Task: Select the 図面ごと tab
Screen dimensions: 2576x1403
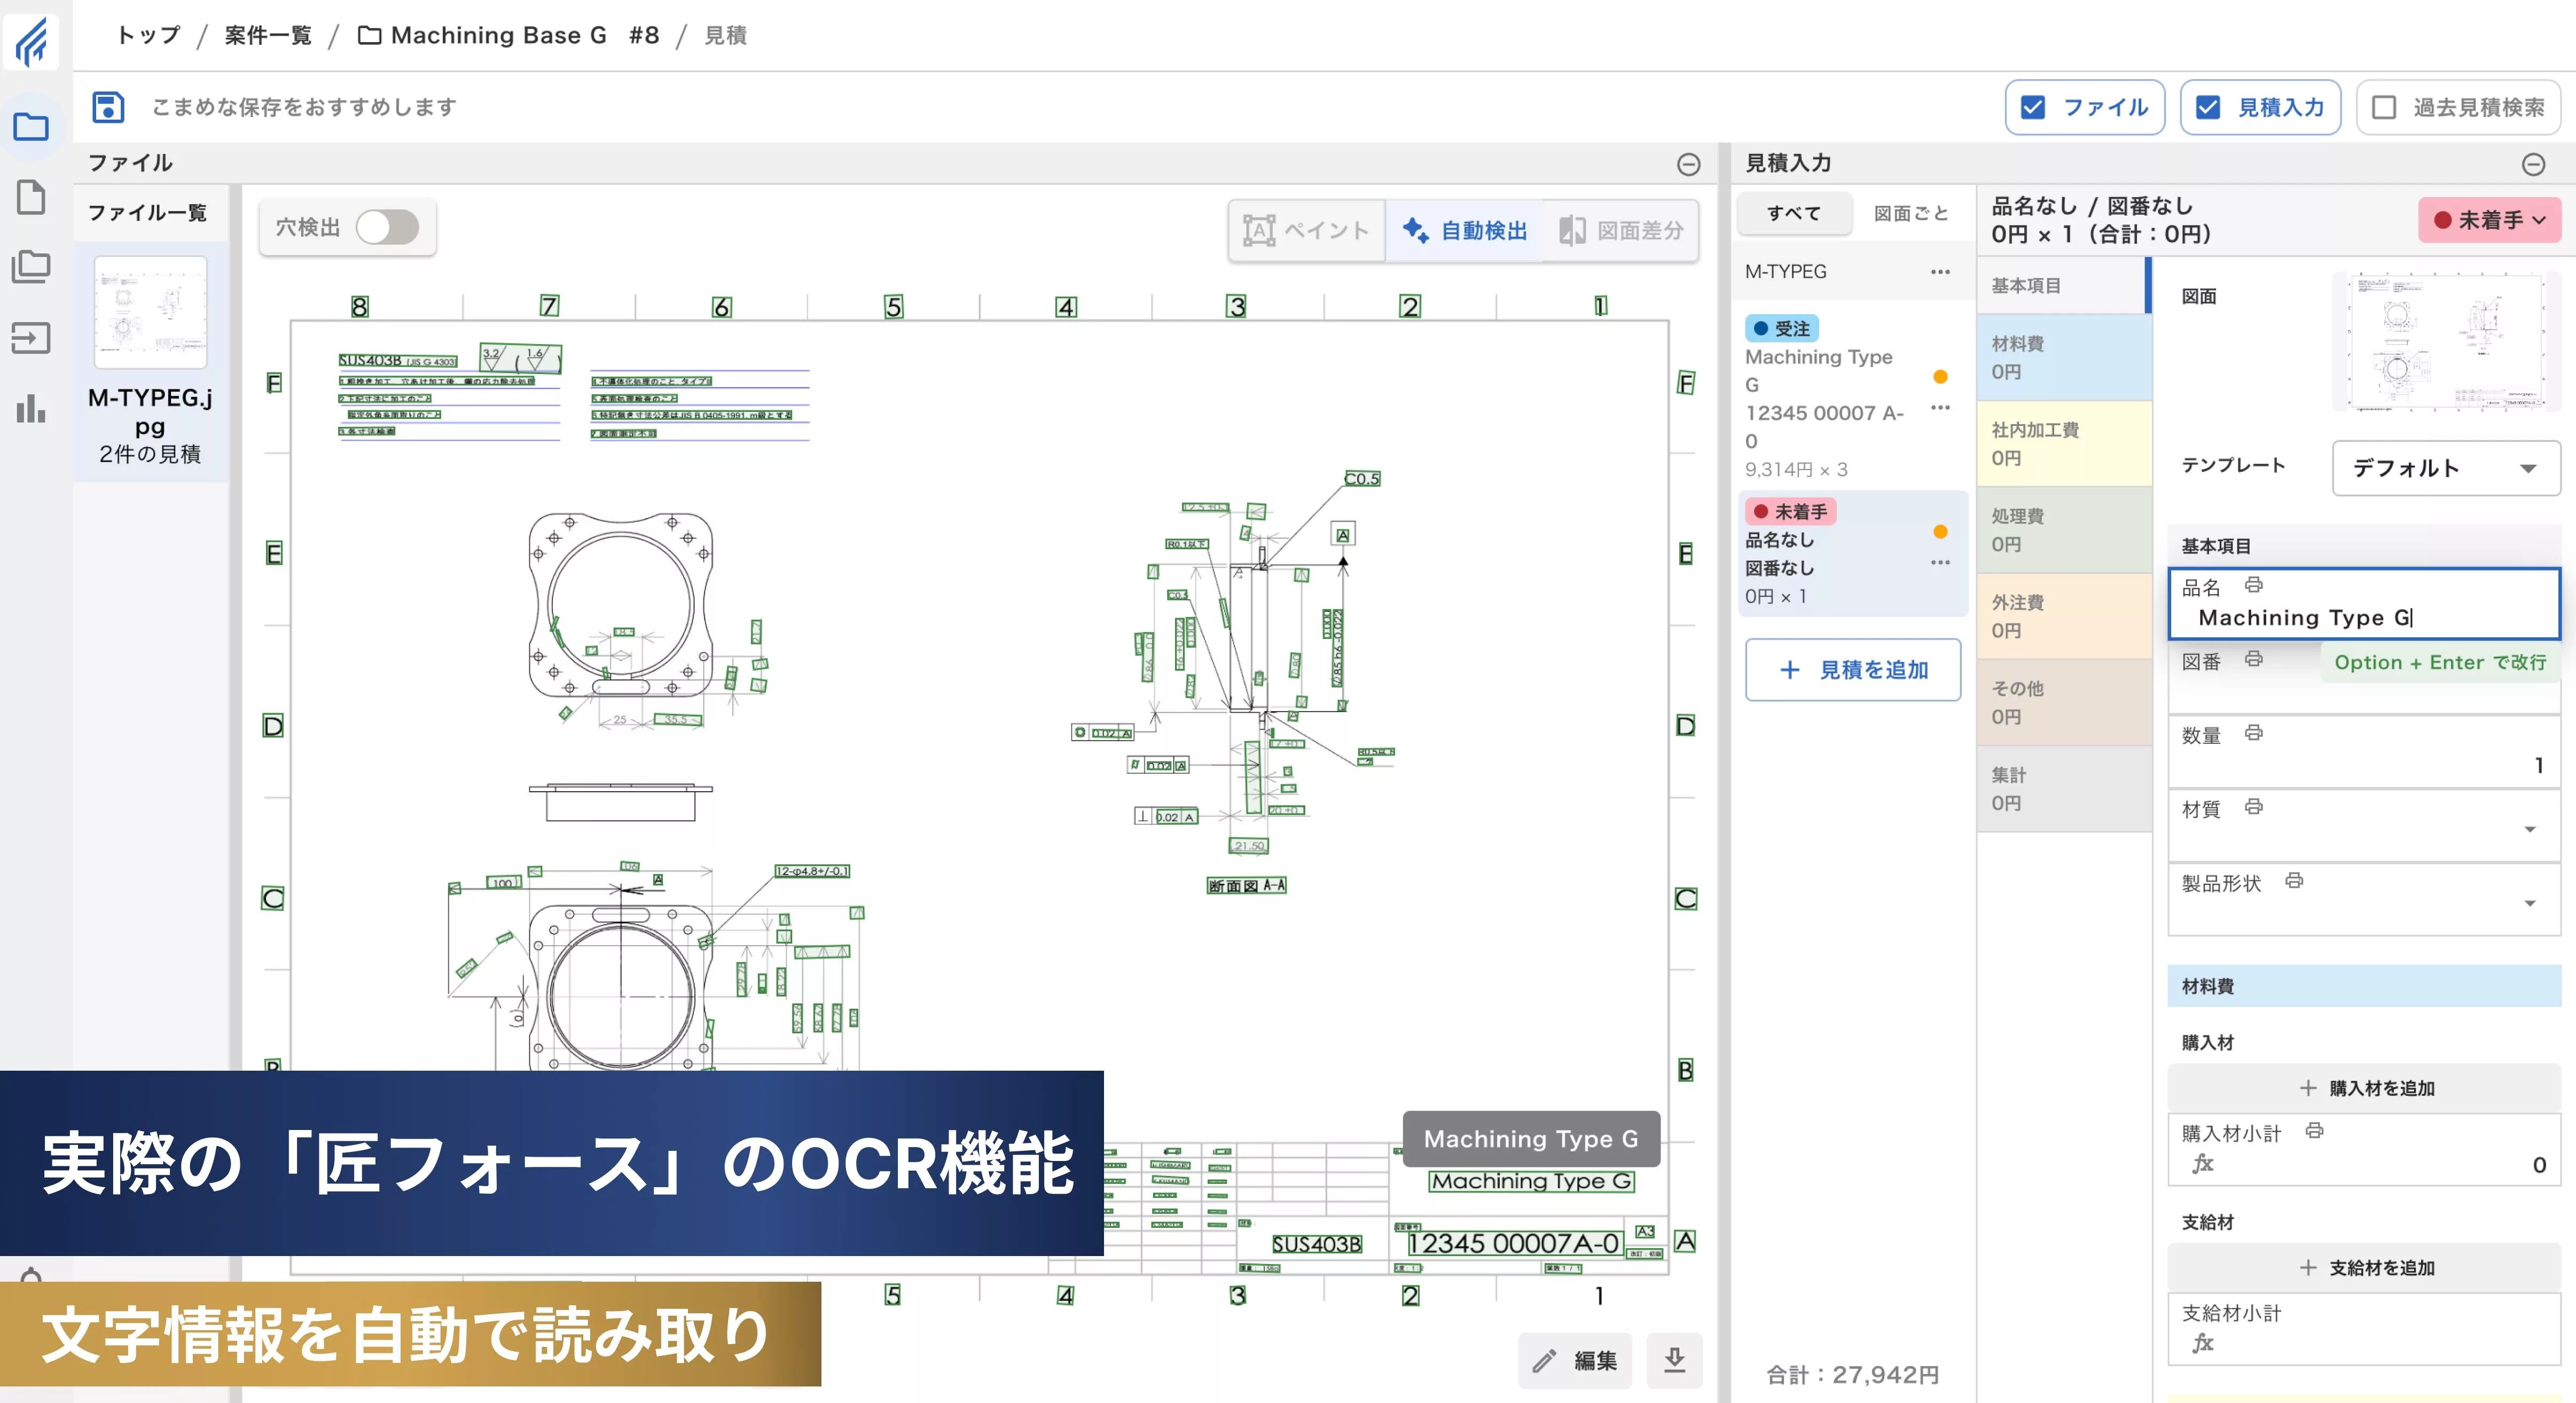Action: [x=1910, y=213]
